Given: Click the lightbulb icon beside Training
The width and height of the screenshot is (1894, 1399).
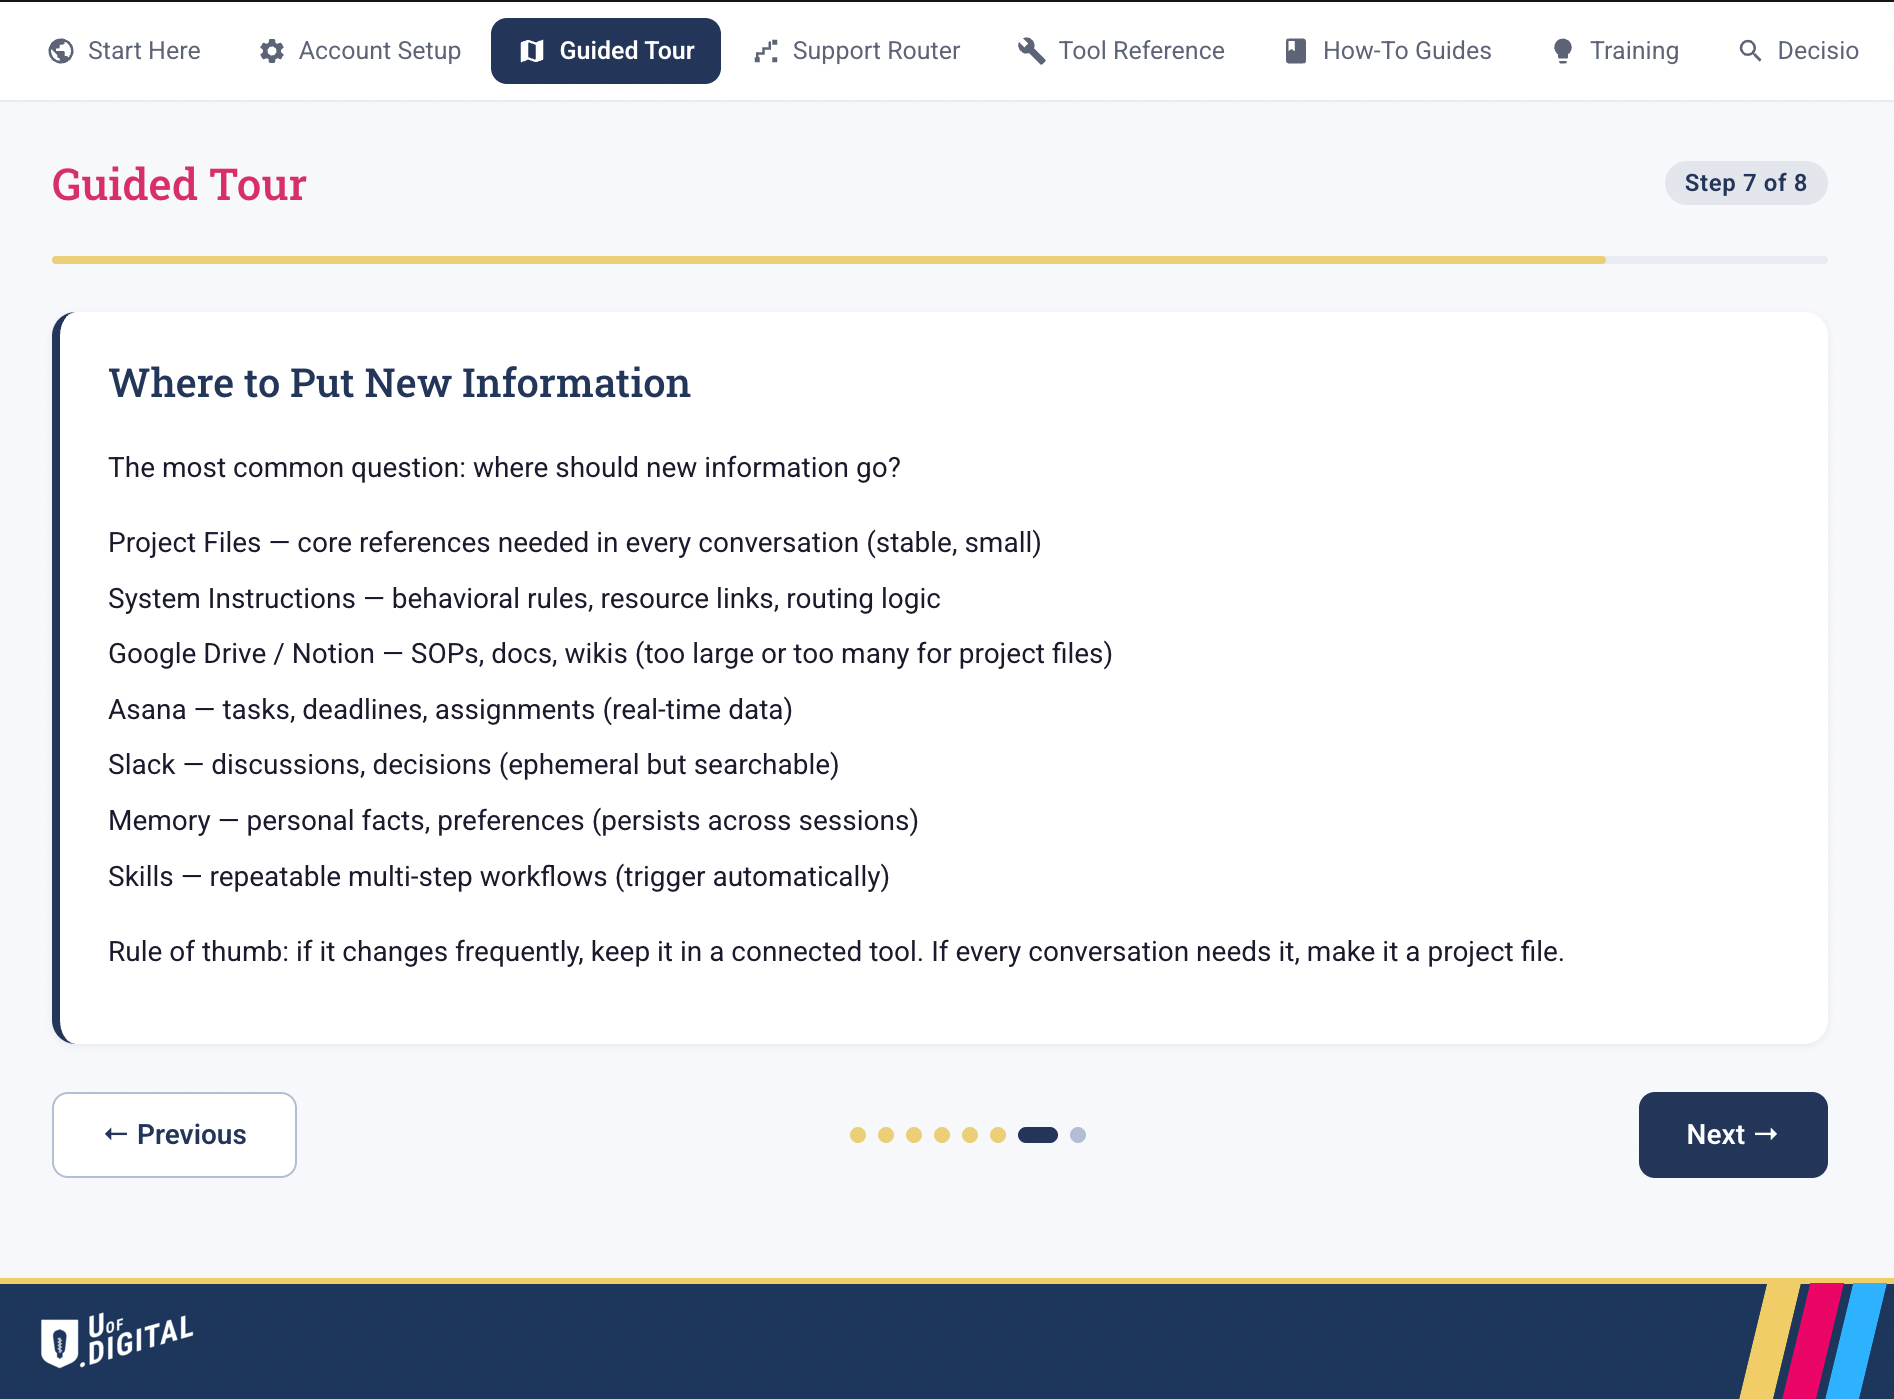Looking at the screenshot, I should pos(1563,51).
